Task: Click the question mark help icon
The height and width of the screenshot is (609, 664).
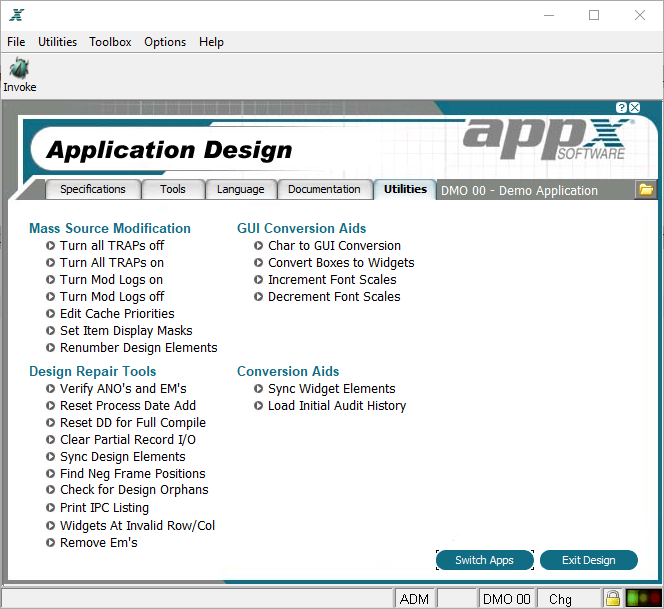Action: [621, 108]
